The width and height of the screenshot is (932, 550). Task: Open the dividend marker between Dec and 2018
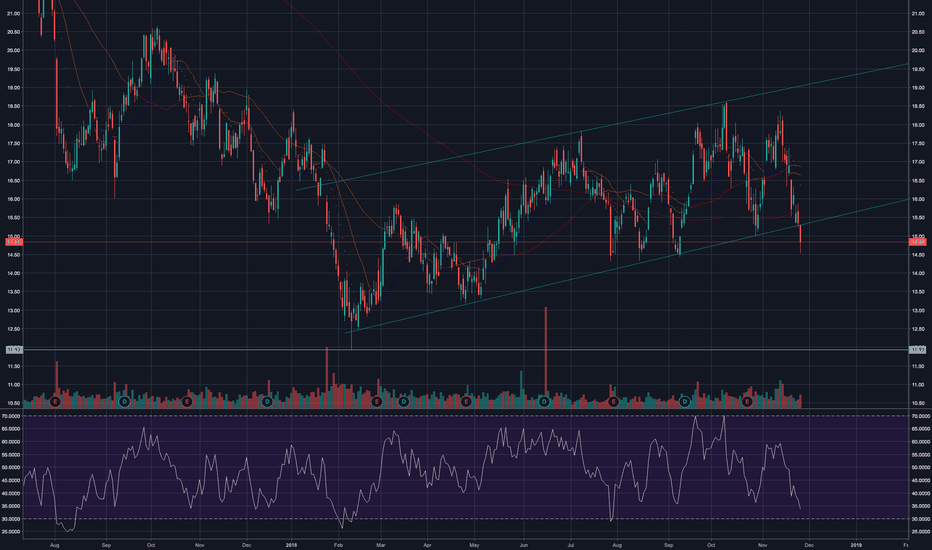click(267, 402)
